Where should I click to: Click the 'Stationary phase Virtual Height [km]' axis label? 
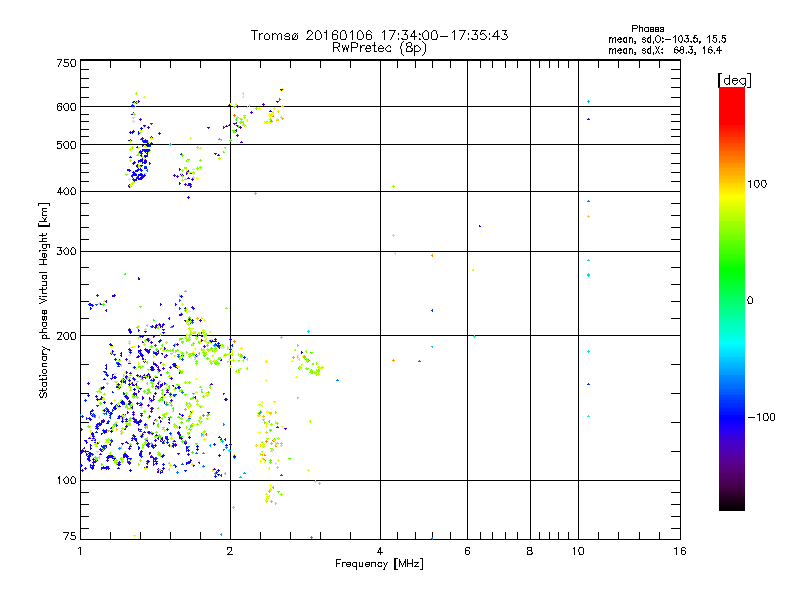click(x=43, y=301)
